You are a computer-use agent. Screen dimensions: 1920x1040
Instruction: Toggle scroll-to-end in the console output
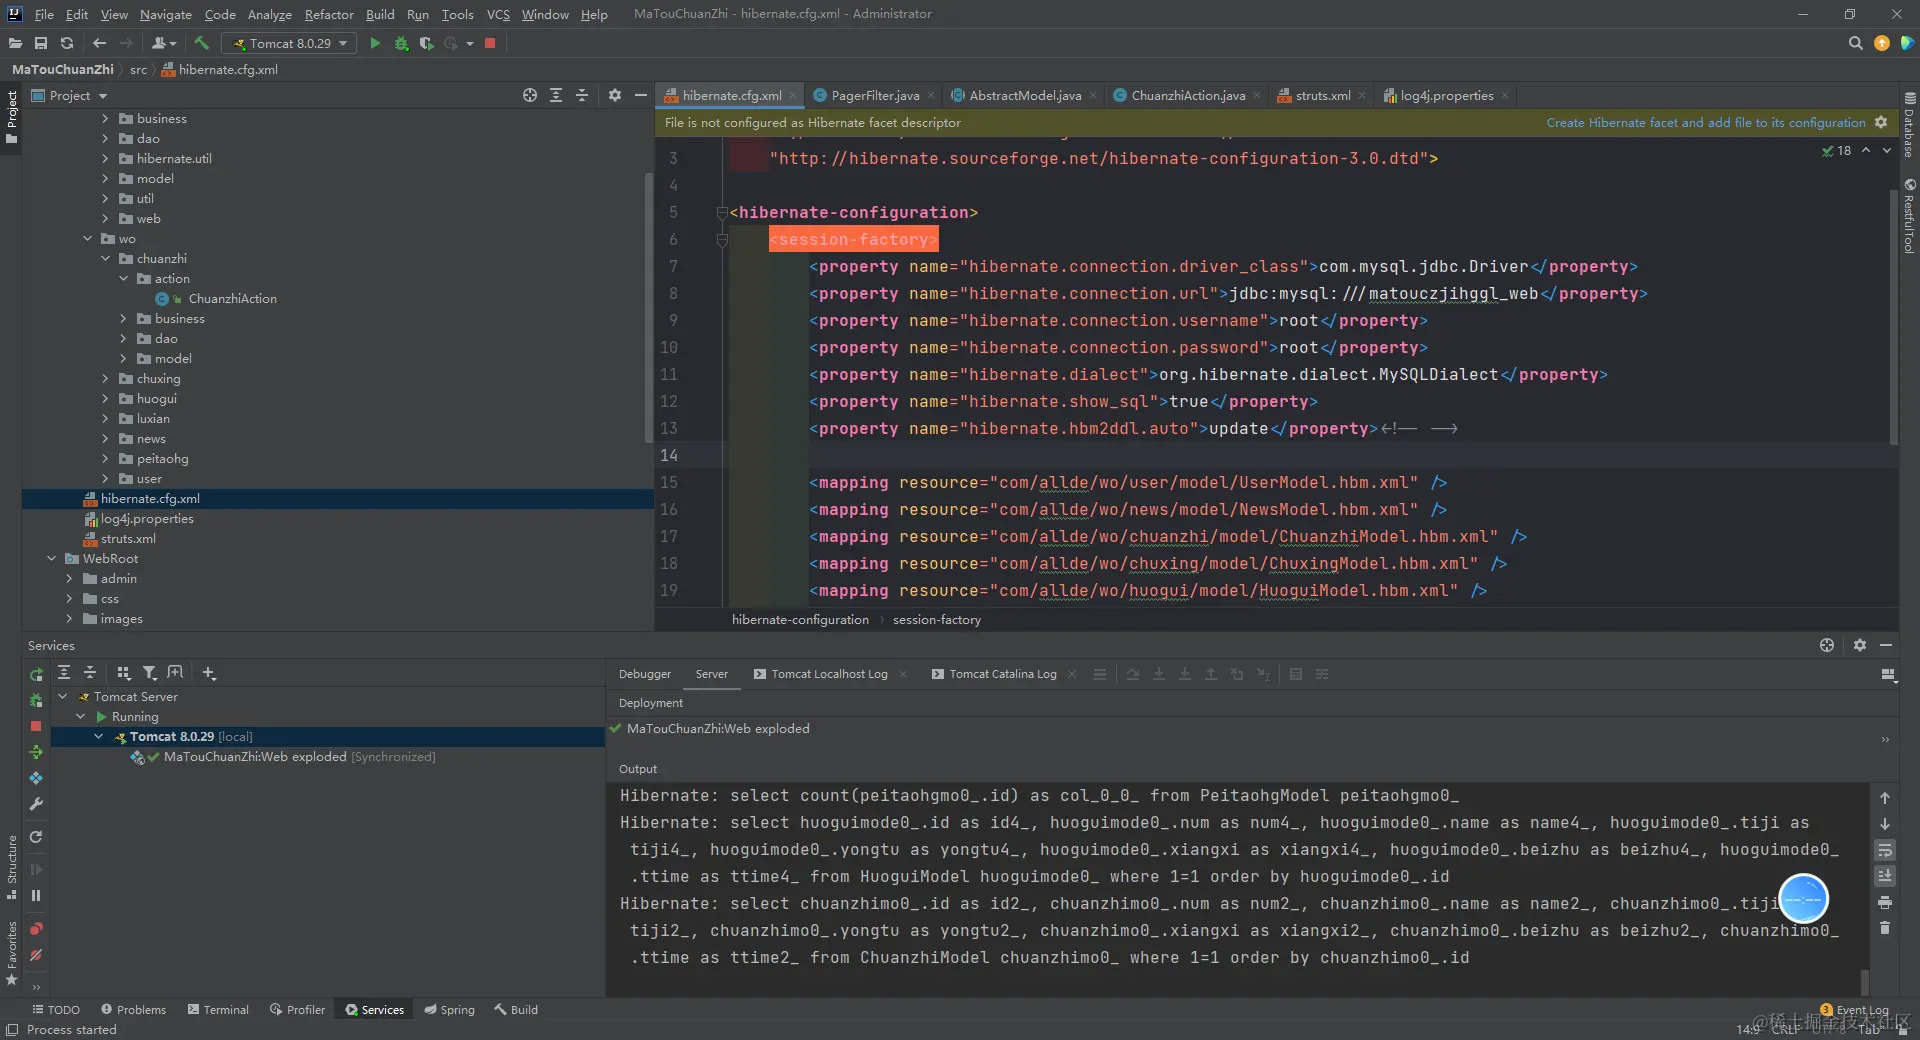coord(1885,876)
